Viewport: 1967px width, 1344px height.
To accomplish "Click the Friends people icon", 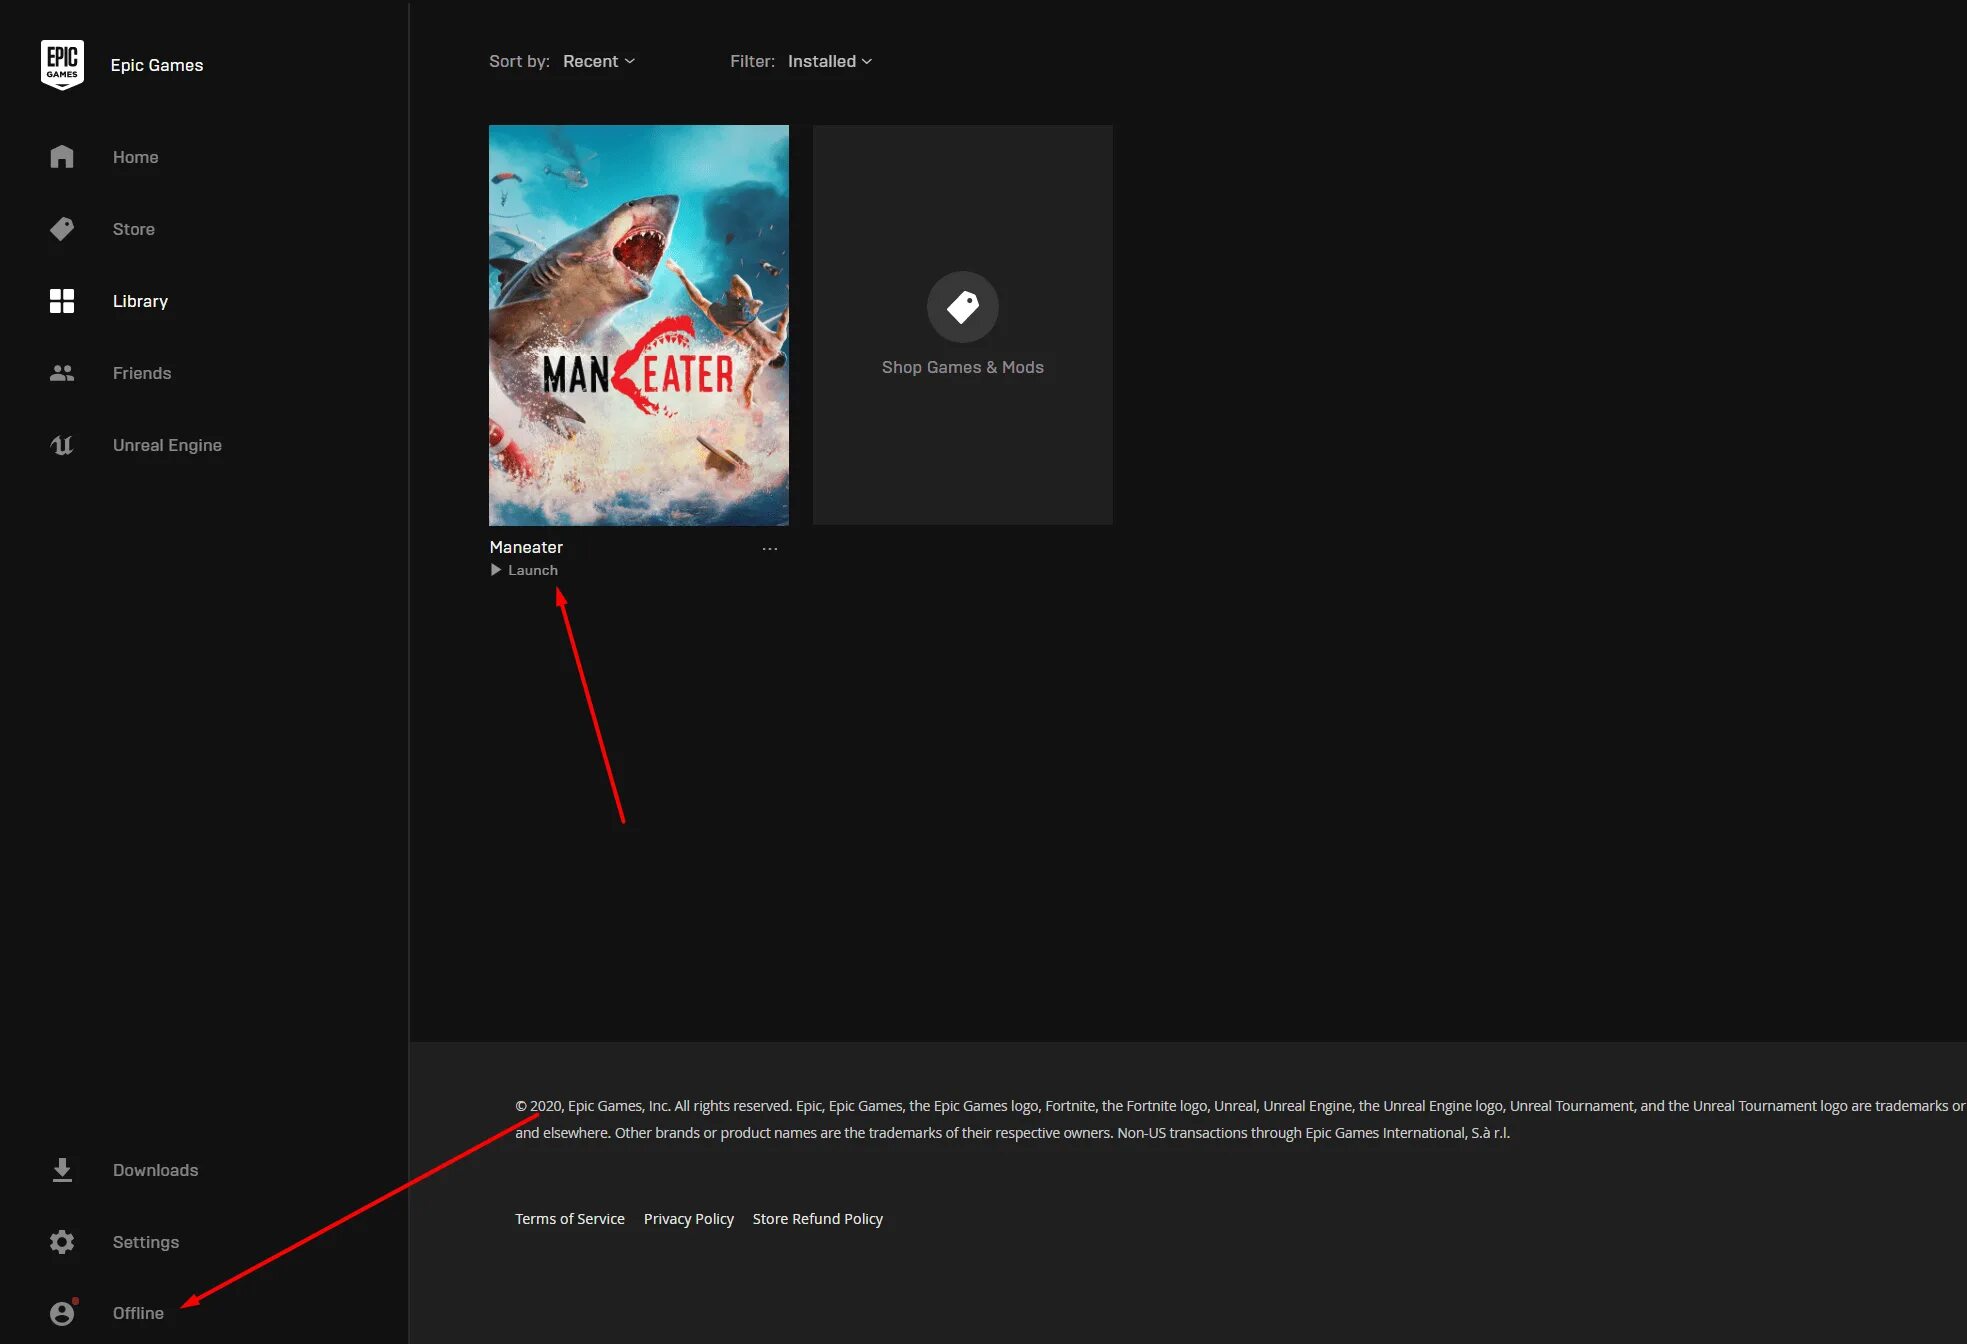I will [62, 373].
